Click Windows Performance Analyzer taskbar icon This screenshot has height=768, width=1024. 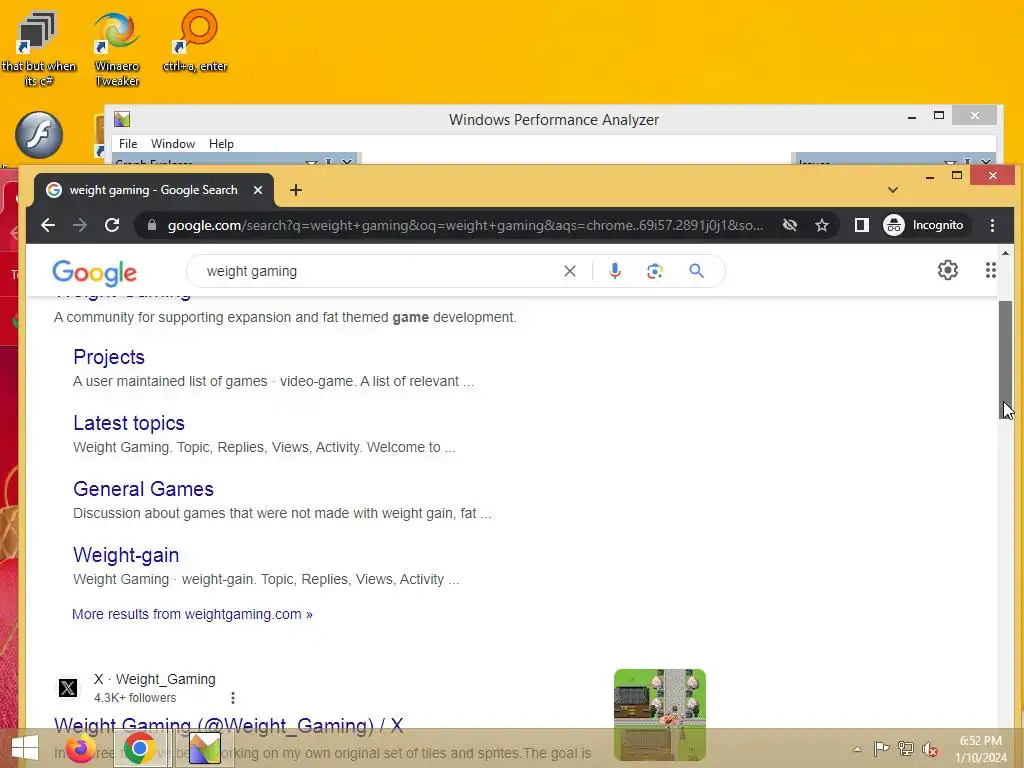[x=204, y=748]
